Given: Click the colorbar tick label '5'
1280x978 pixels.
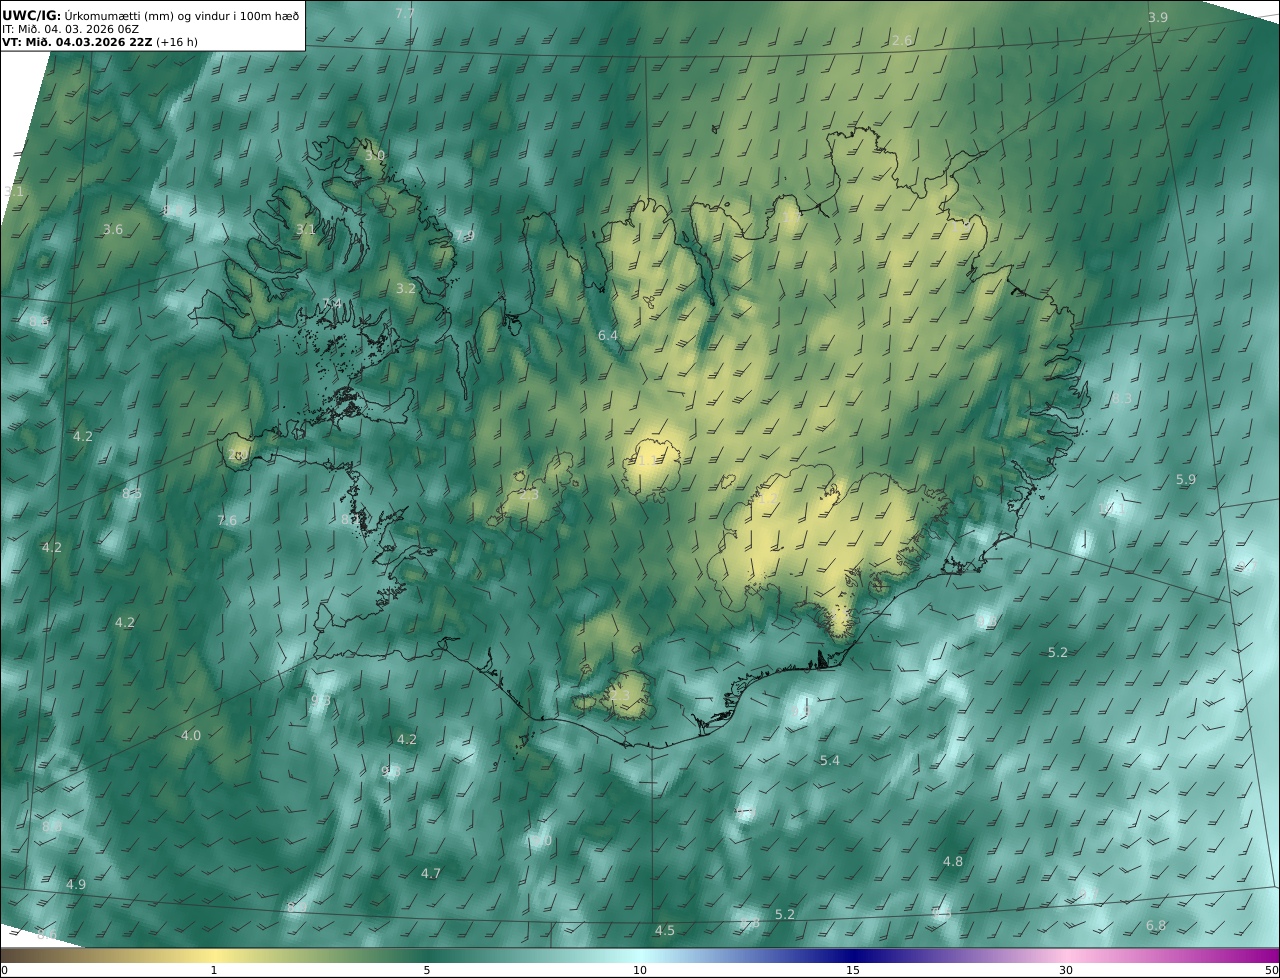Looking at the screenshot, I should (x=427, y=970).
